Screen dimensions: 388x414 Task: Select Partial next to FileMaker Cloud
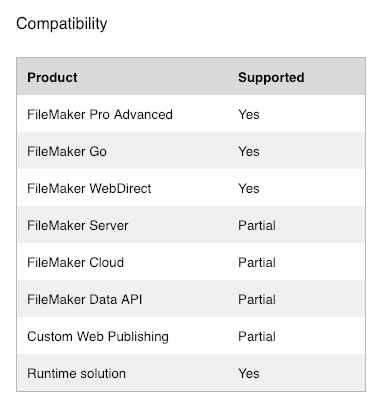click(257, 263)
